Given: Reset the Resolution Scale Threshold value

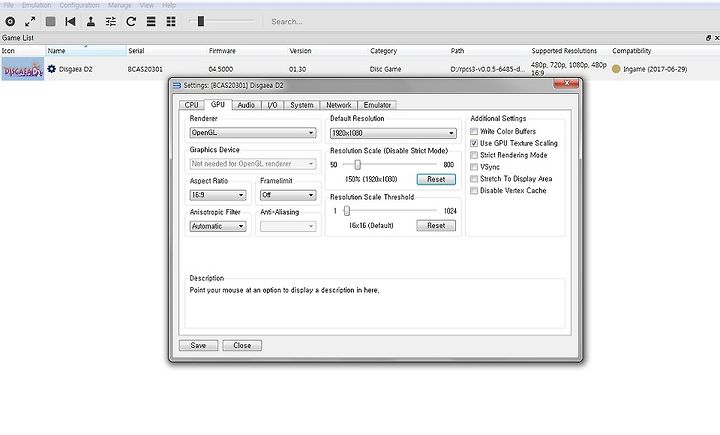Looking at the screenshot, I should (x=436, y=226).
